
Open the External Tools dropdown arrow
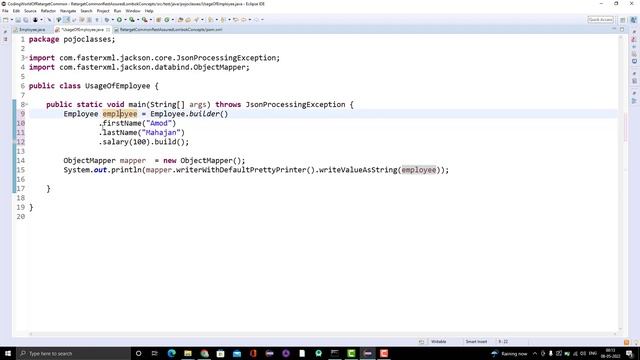[x=151, y=20]
